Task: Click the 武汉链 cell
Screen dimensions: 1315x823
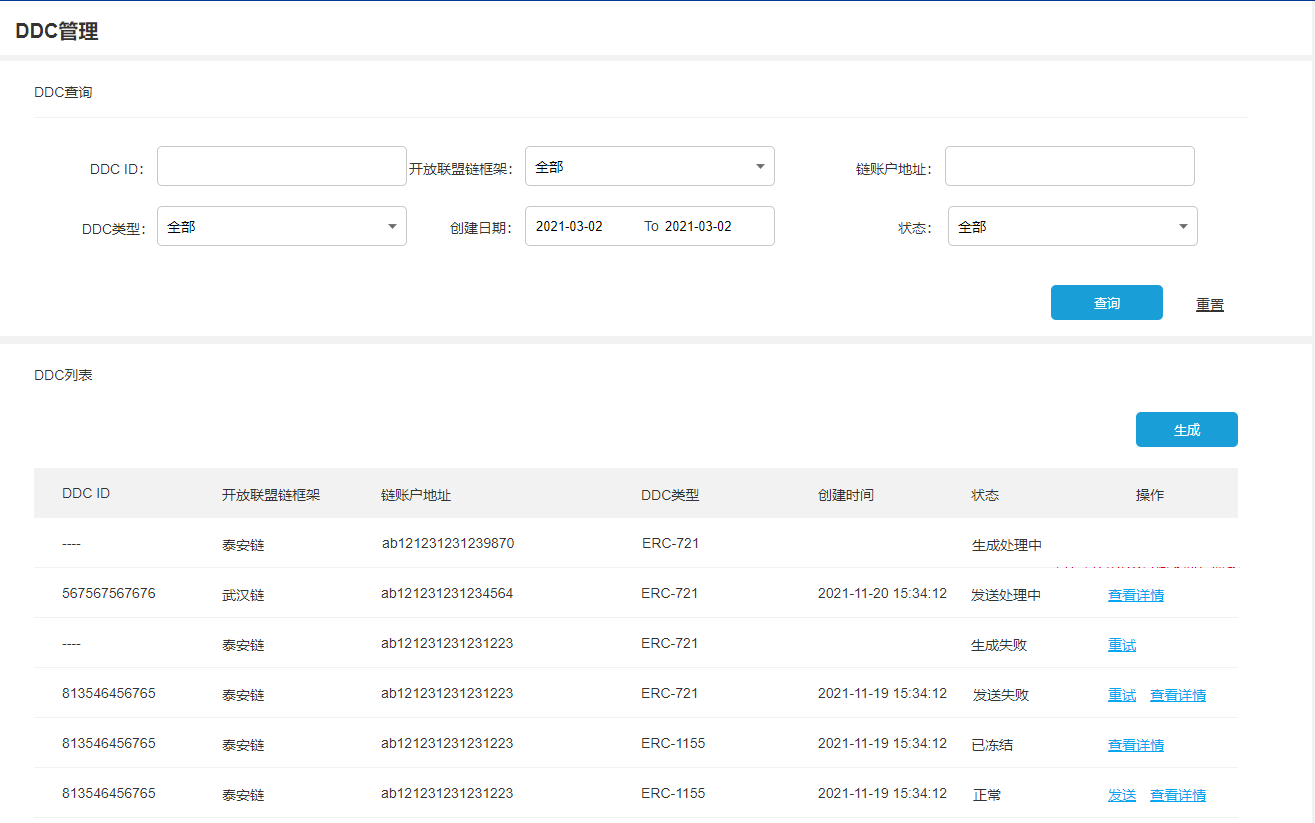Action: (x=243, y=595)
